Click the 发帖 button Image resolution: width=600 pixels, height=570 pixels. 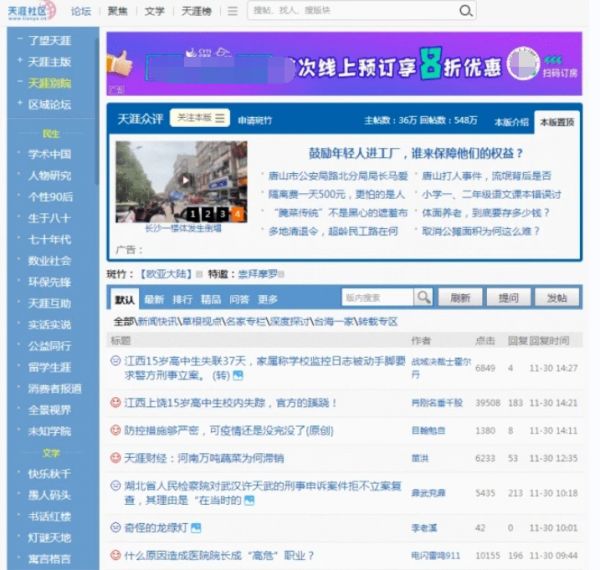tap(556, 298)
